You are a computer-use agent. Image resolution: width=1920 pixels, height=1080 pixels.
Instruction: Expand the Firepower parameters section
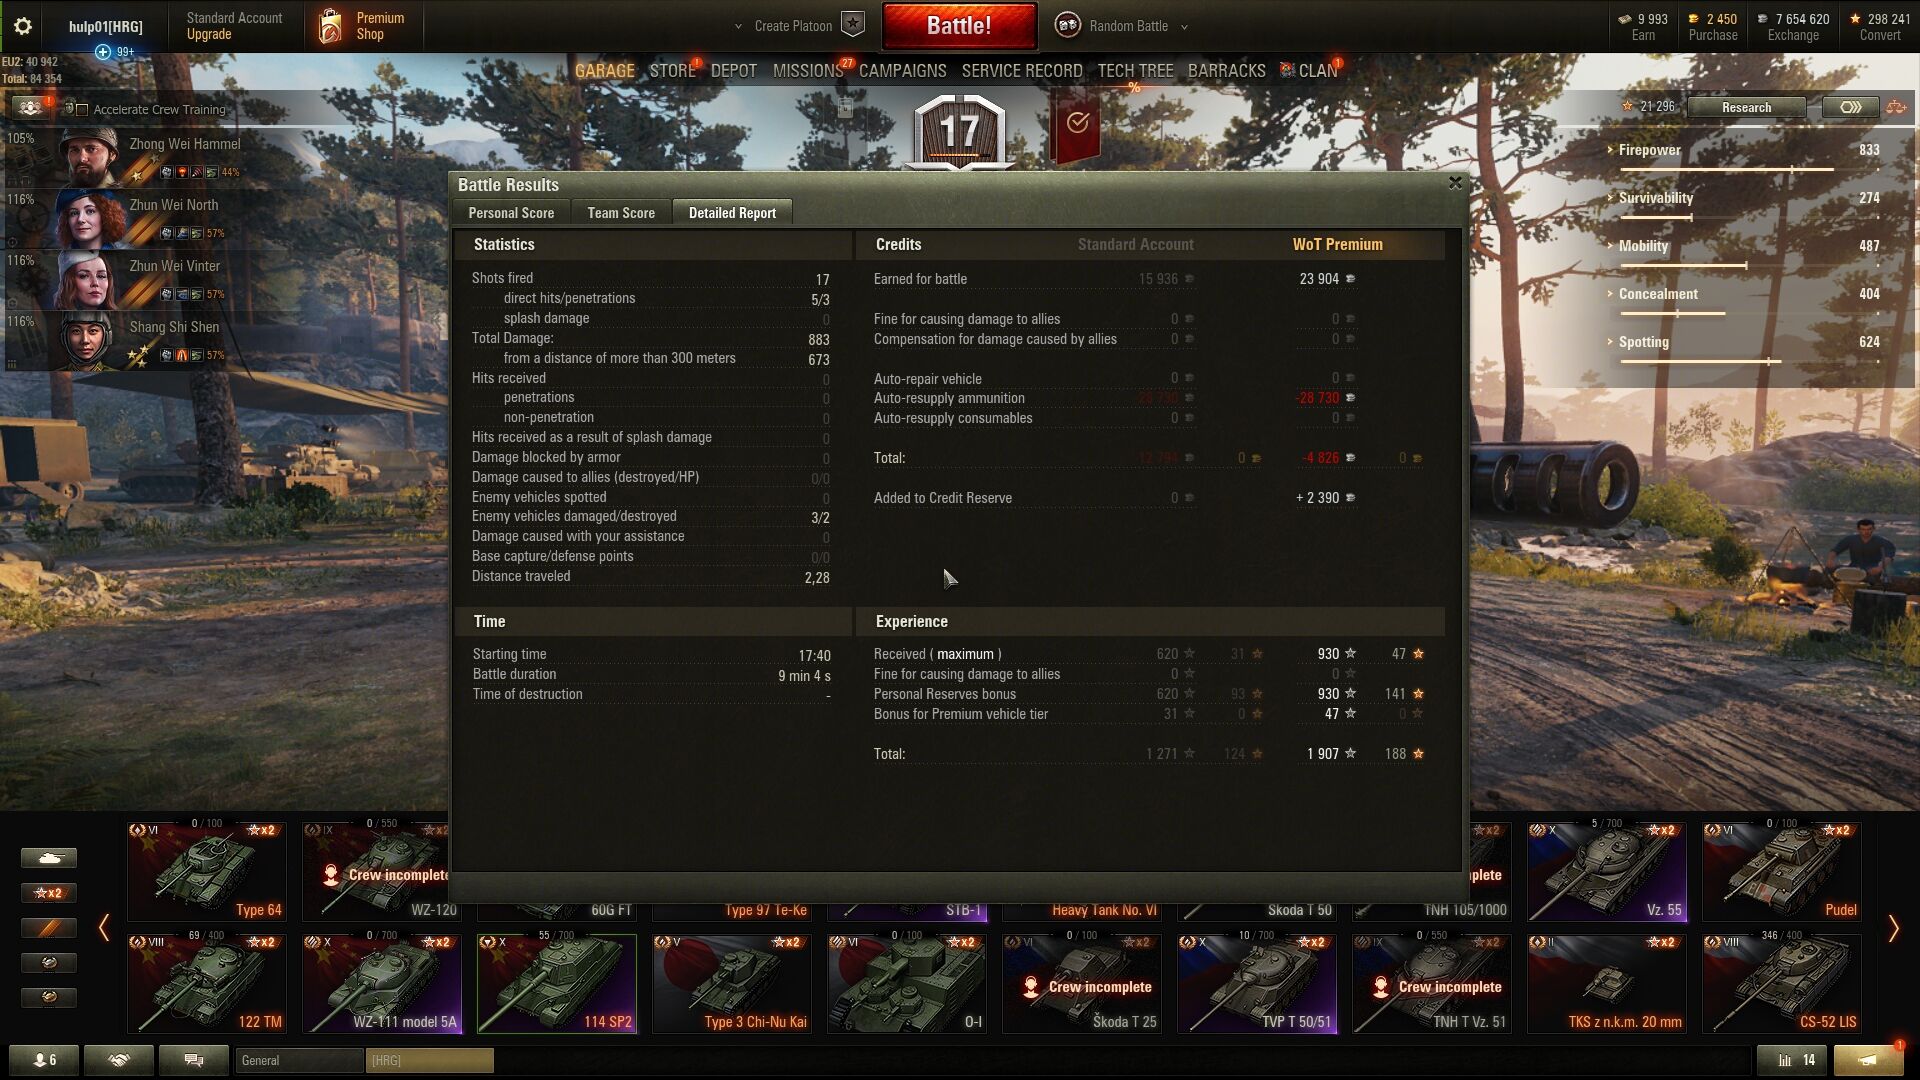pyautogui.click(x=1649, y=150)
